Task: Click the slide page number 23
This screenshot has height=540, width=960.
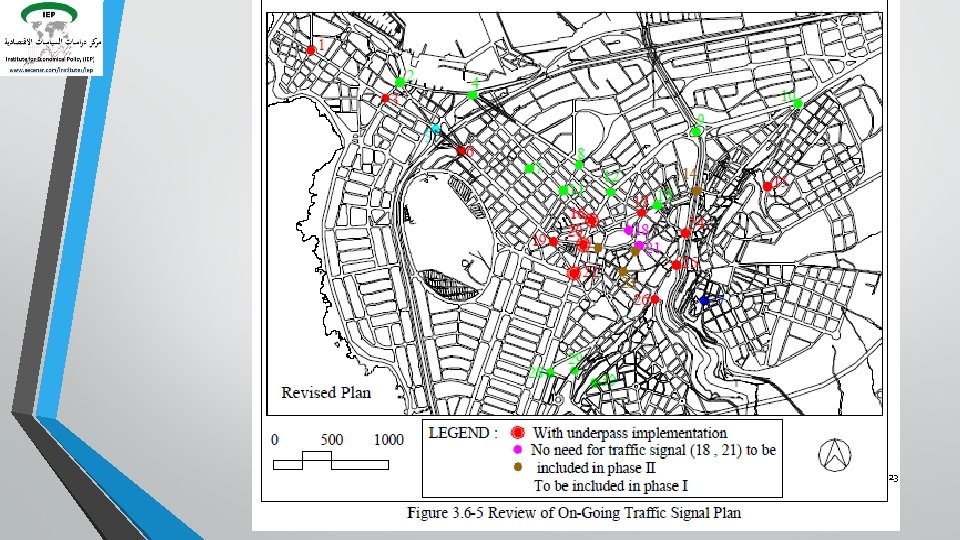Action: [x=893, y=478]
